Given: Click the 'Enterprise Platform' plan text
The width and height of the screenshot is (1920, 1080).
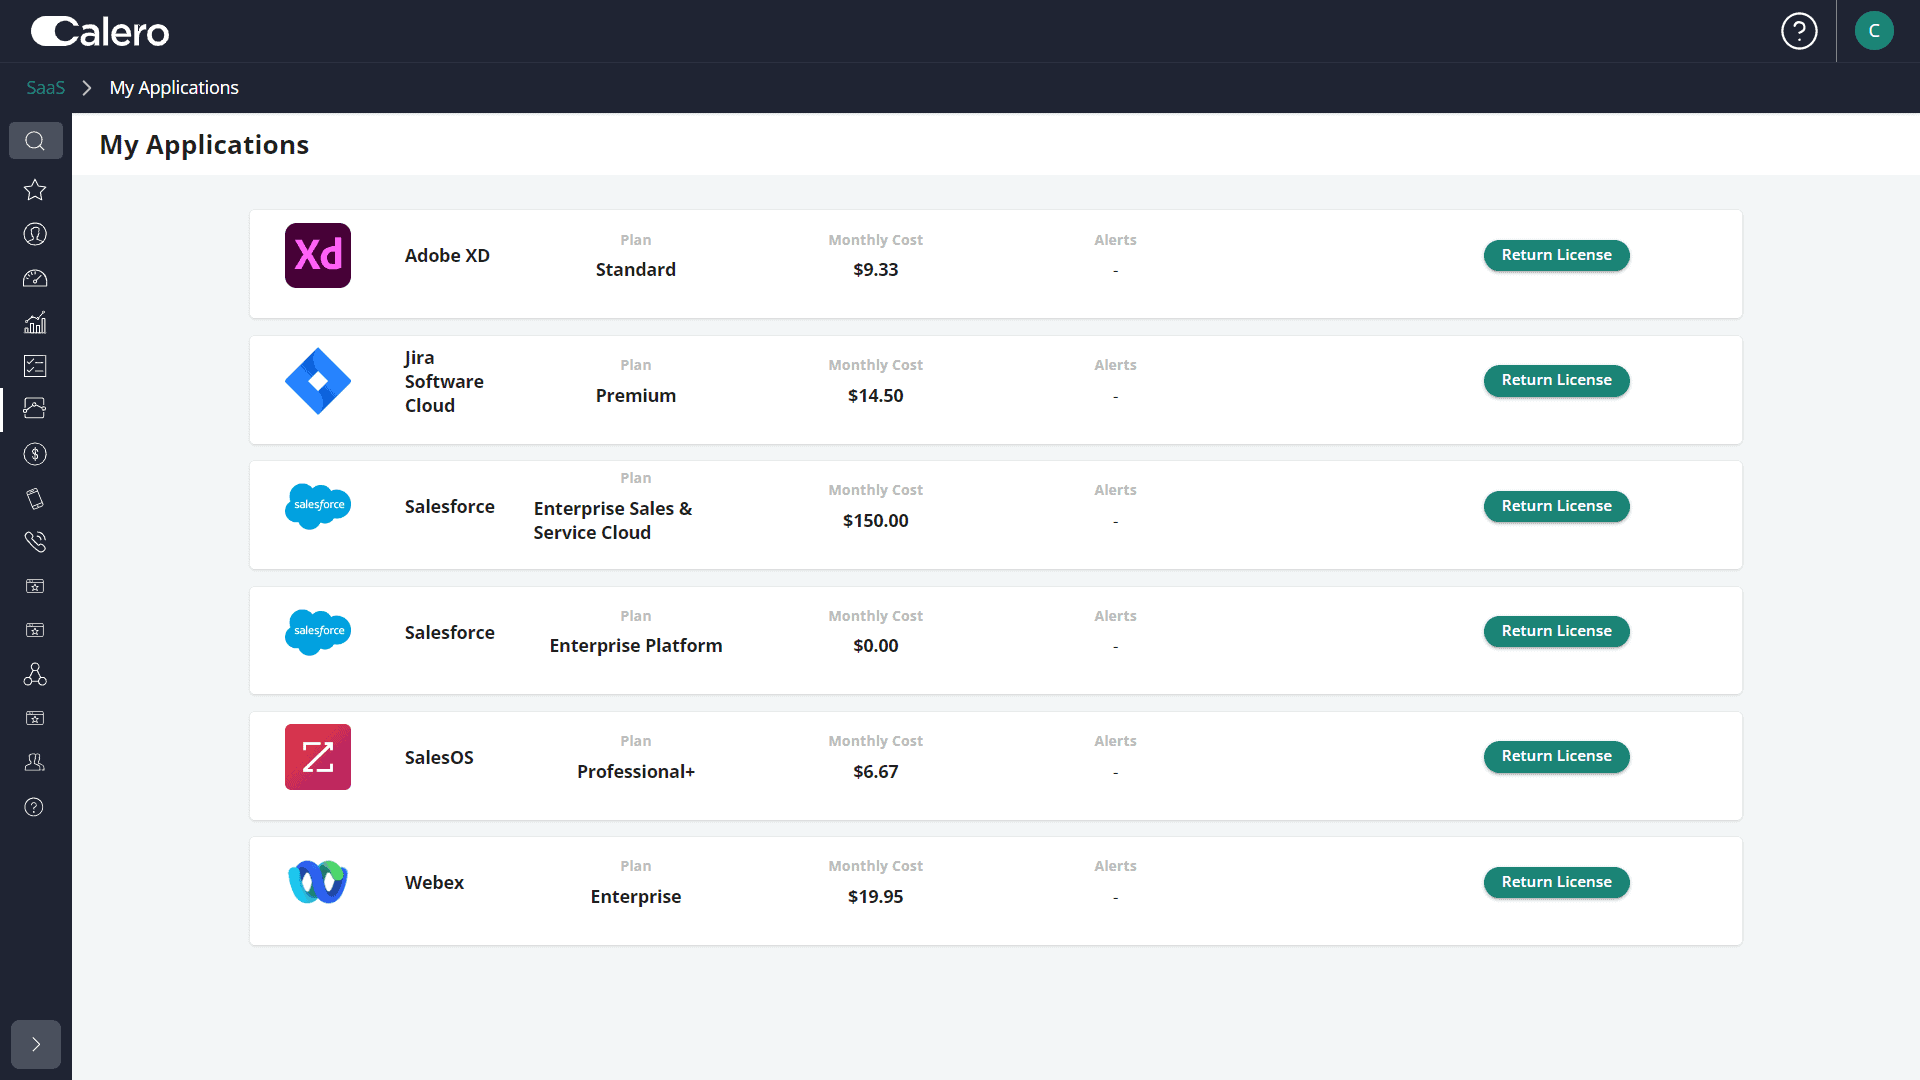Looking at the screenshot, I should coord(636,646).
